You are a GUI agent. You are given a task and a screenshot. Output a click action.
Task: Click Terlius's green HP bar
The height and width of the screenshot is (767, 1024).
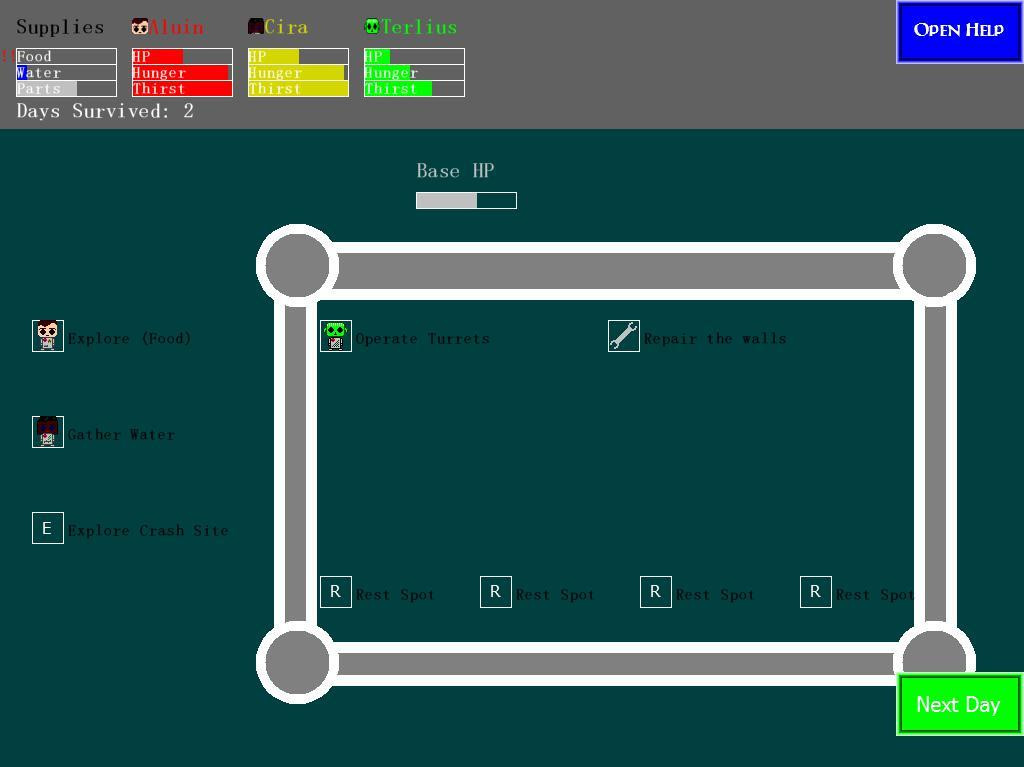[415, 56]
